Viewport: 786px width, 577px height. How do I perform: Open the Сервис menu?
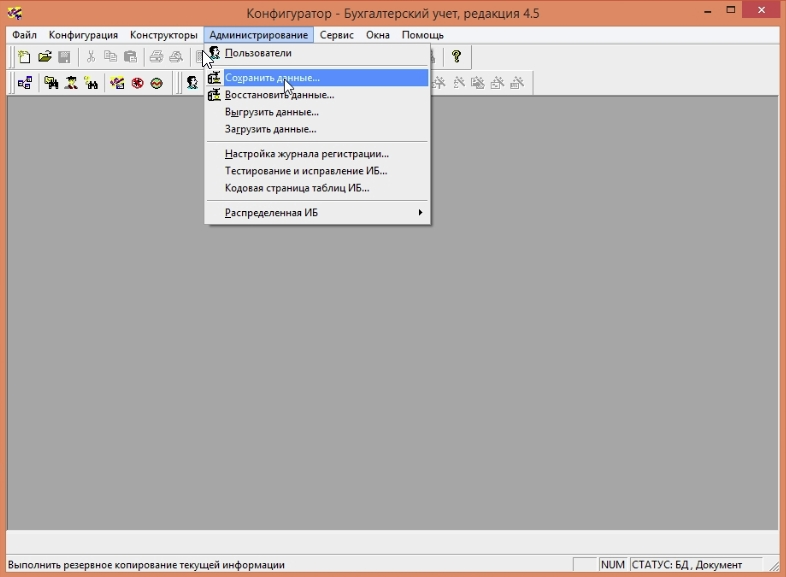point(337,35)
